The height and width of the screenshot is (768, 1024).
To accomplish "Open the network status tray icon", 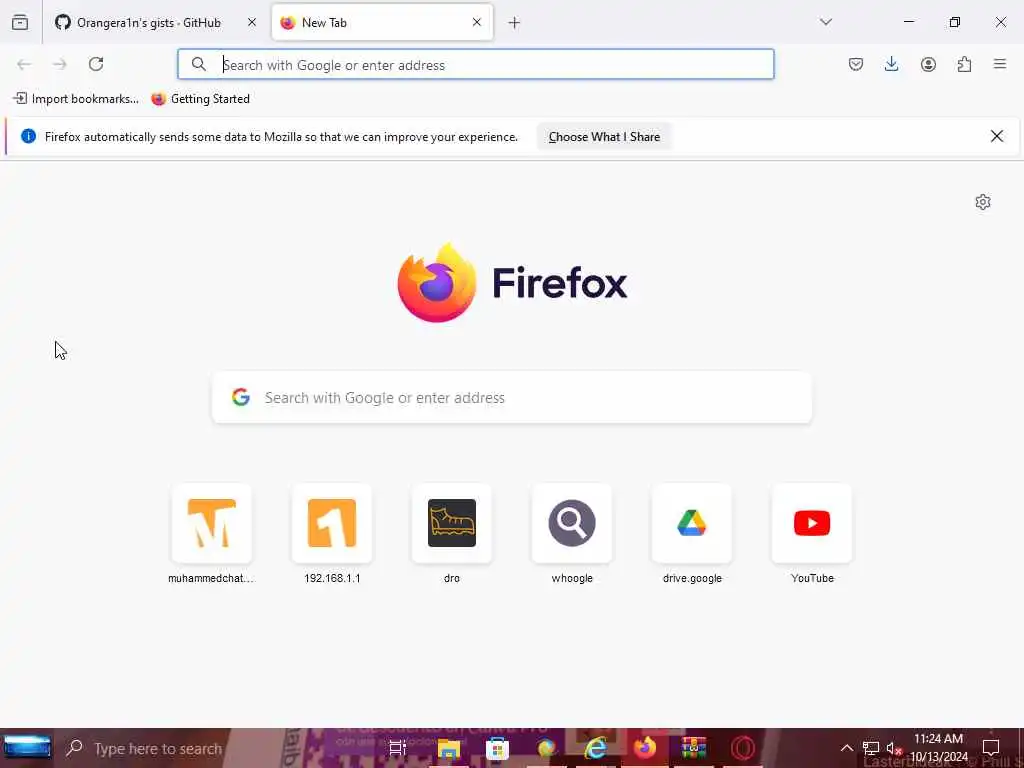I will pos(871,748).
